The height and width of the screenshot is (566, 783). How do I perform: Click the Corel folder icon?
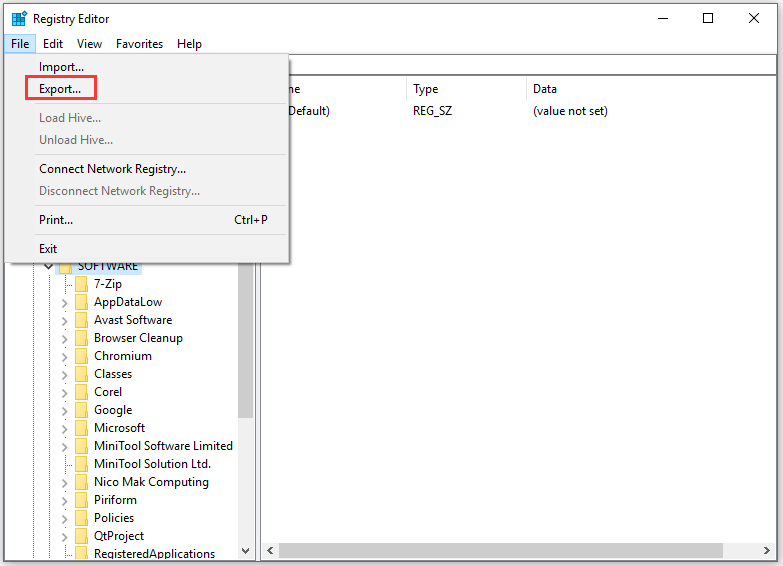[81, 392]
